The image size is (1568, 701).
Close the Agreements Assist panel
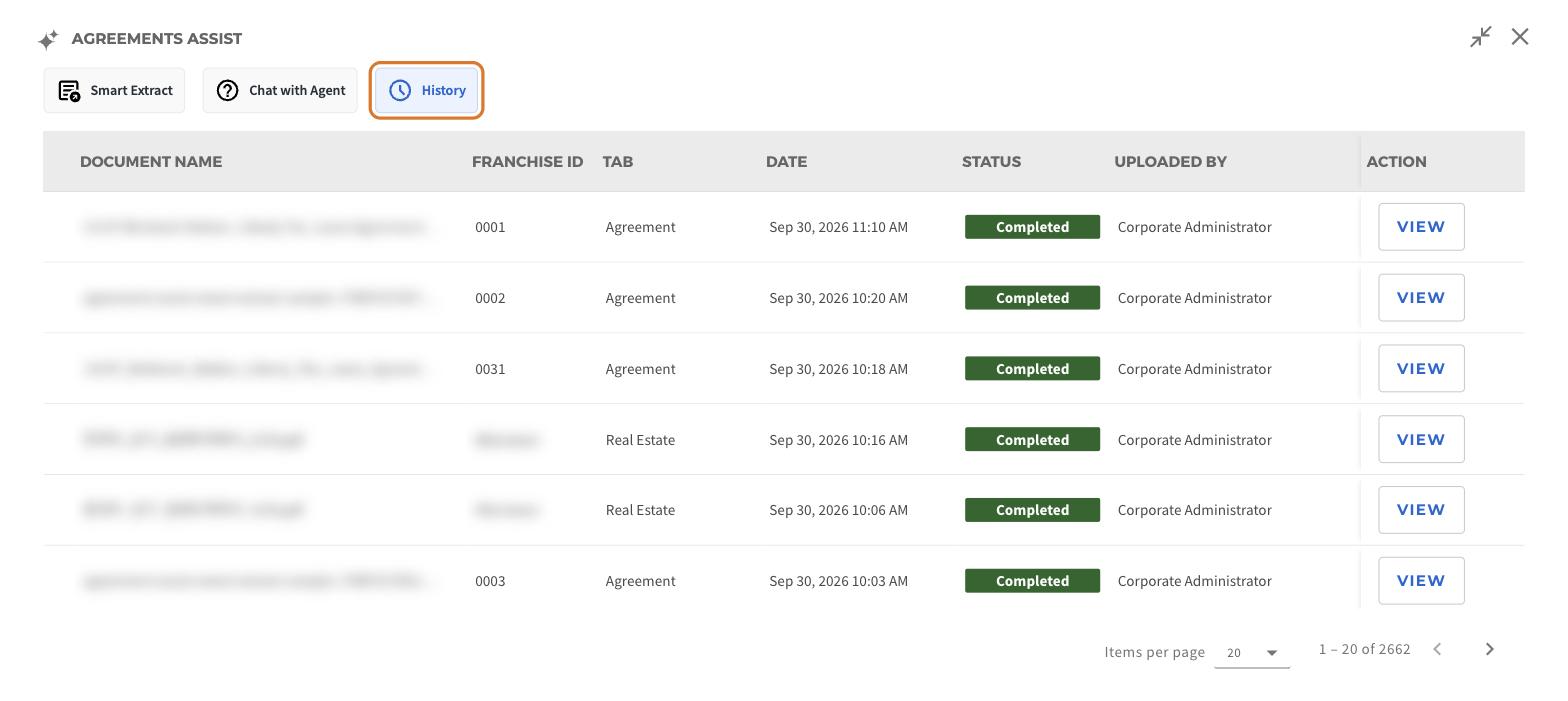(1520, 37)
